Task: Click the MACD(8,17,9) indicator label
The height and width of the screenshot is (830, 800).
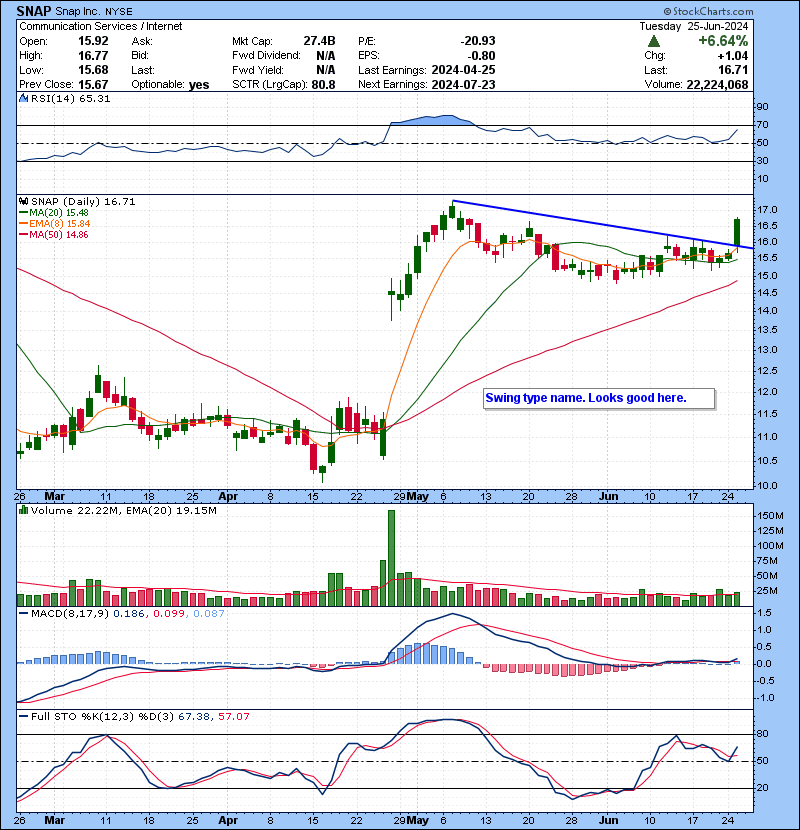Action: [70, 614]
